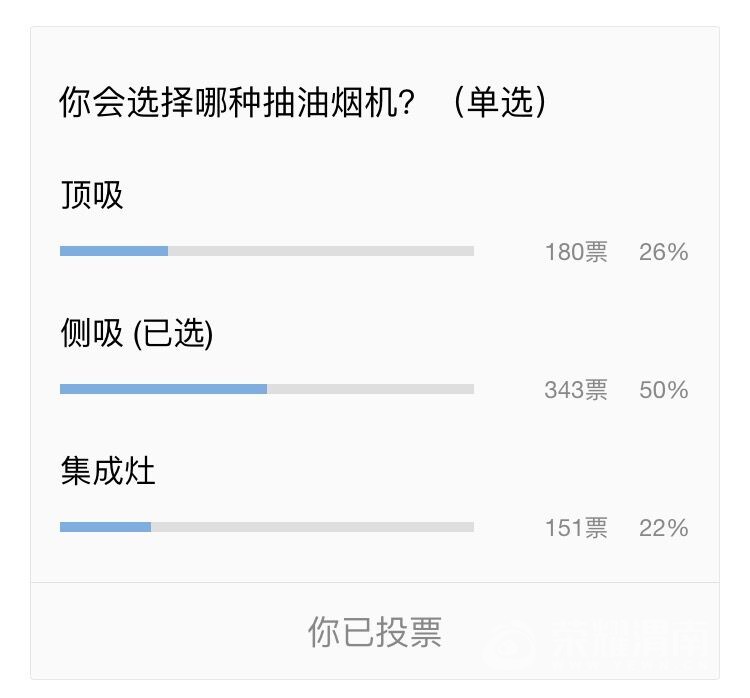Select the 集成灶 poll option
The width and height of the screenshot is (750, 698).
coord(108,471)
